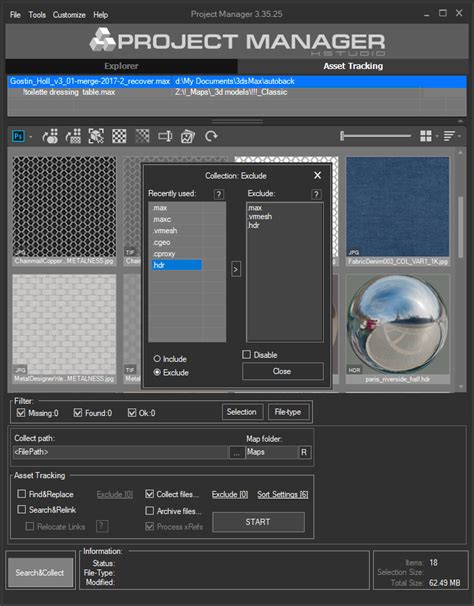Viewport: 474px width, 606px height.
Task: Open the FabricDenim003_COL_VAR1_1K.jpg thumbnail
Action: pos(398,211)
